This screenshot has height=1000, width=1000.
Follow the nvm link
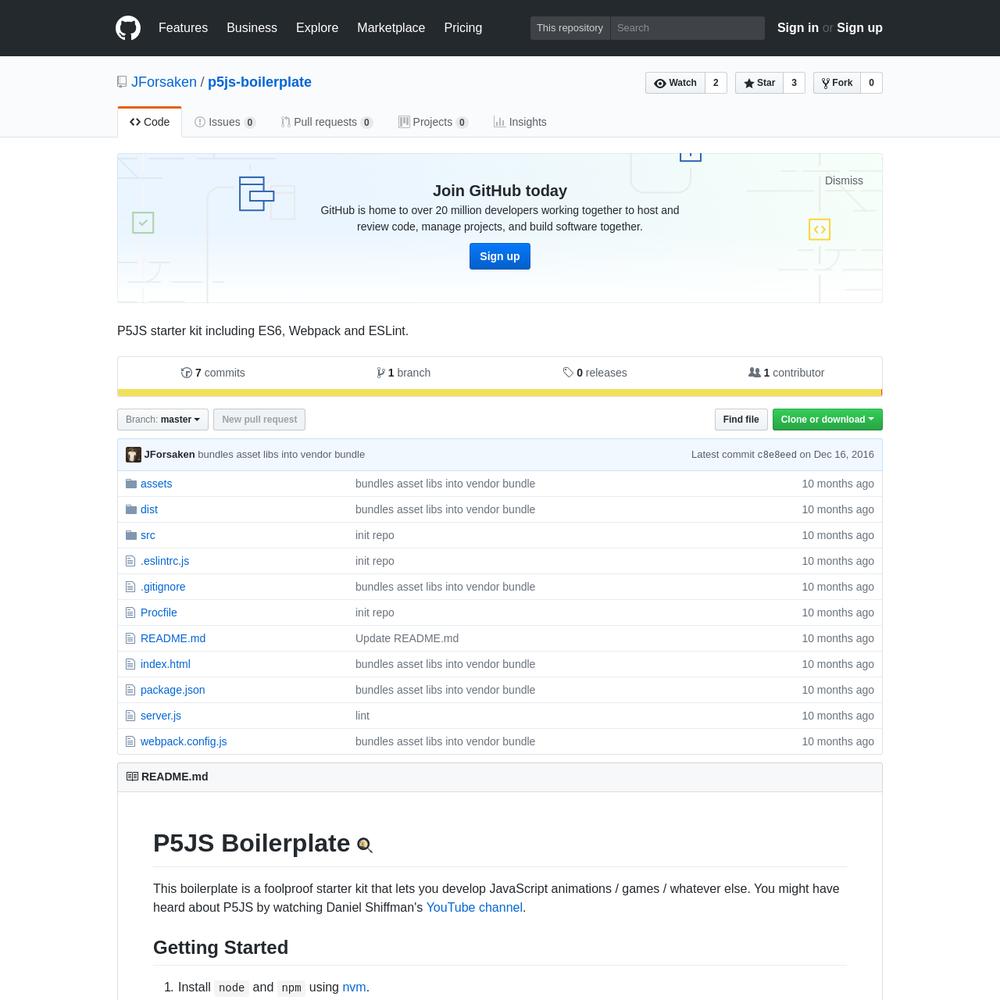pyautogui.click(x=354, y=987)
